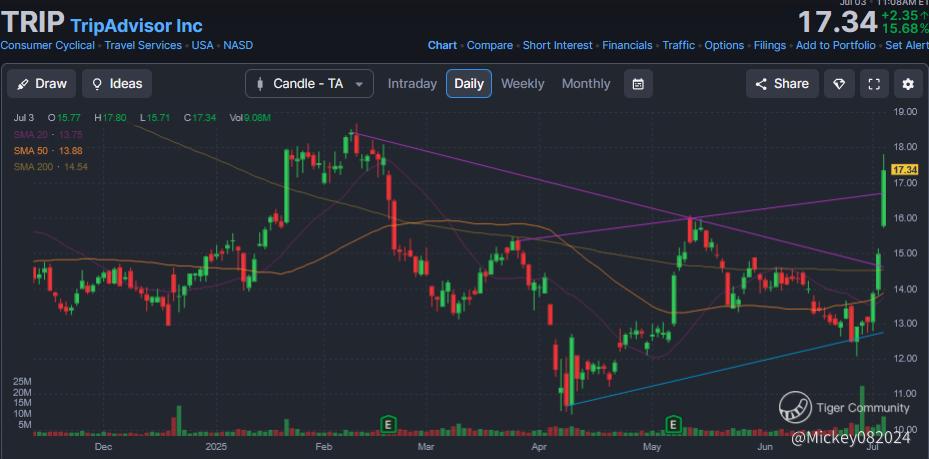This screenshot has height=459, width=929.
Task: Open the Traffic link
Action: 678,46
